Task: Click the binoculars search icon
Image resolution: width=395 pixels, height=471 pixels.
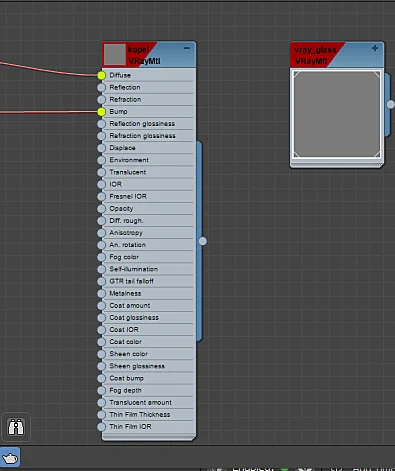Action: point(16,427)
